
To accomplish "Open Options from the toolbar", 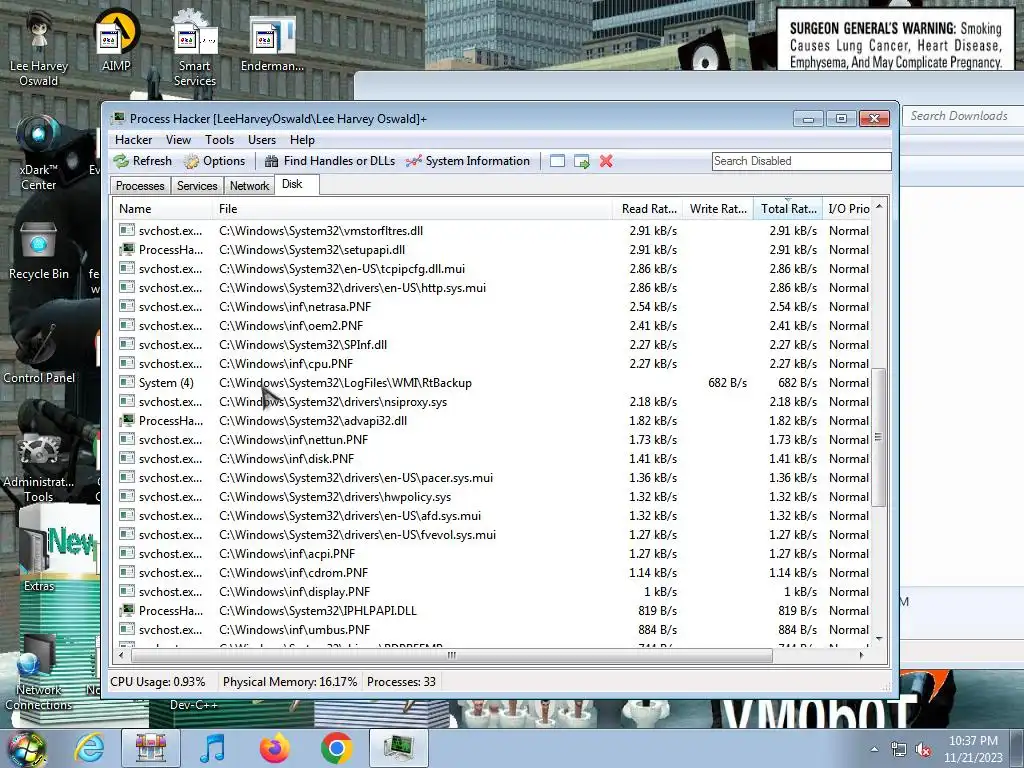I will click(214, 161).
